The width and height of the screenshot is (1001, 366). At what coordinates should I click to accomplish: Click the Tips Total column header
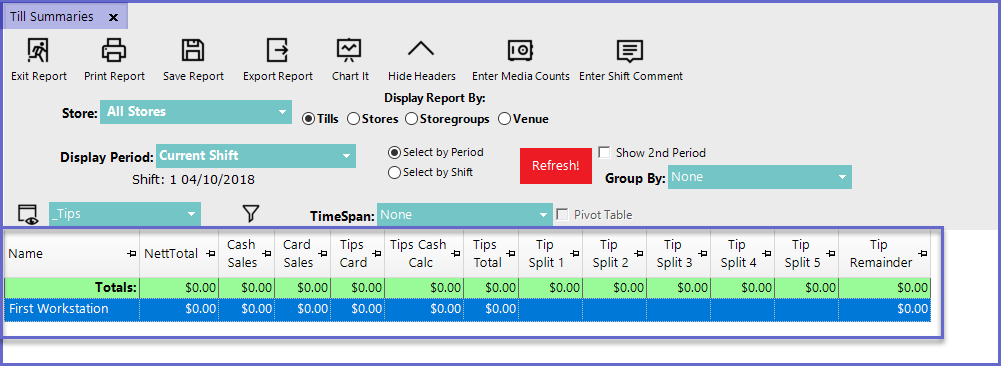(x=491, y=254)
